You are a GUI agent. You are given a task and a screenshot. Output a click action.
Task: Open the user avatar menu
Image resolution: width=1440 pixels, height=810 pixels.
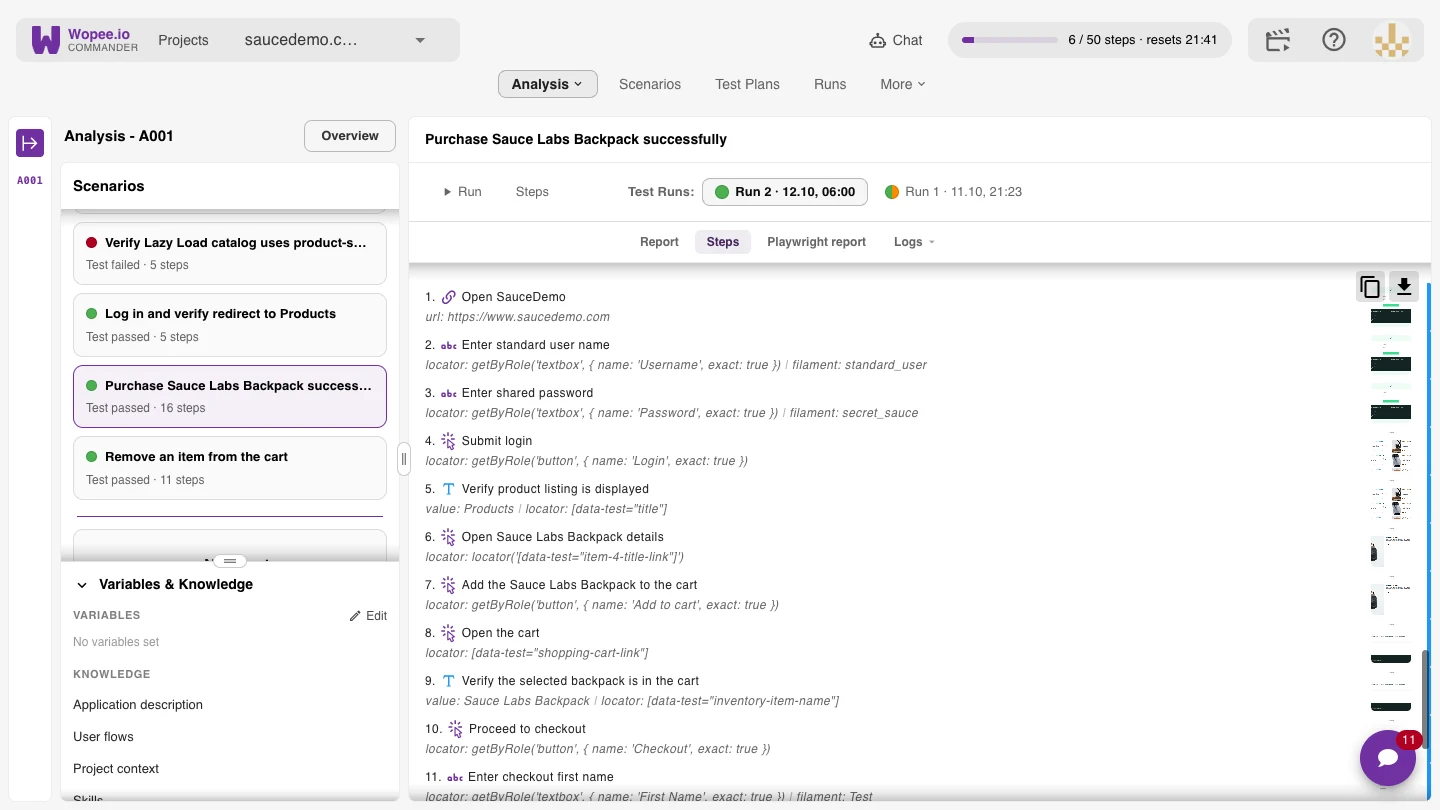1392,40
